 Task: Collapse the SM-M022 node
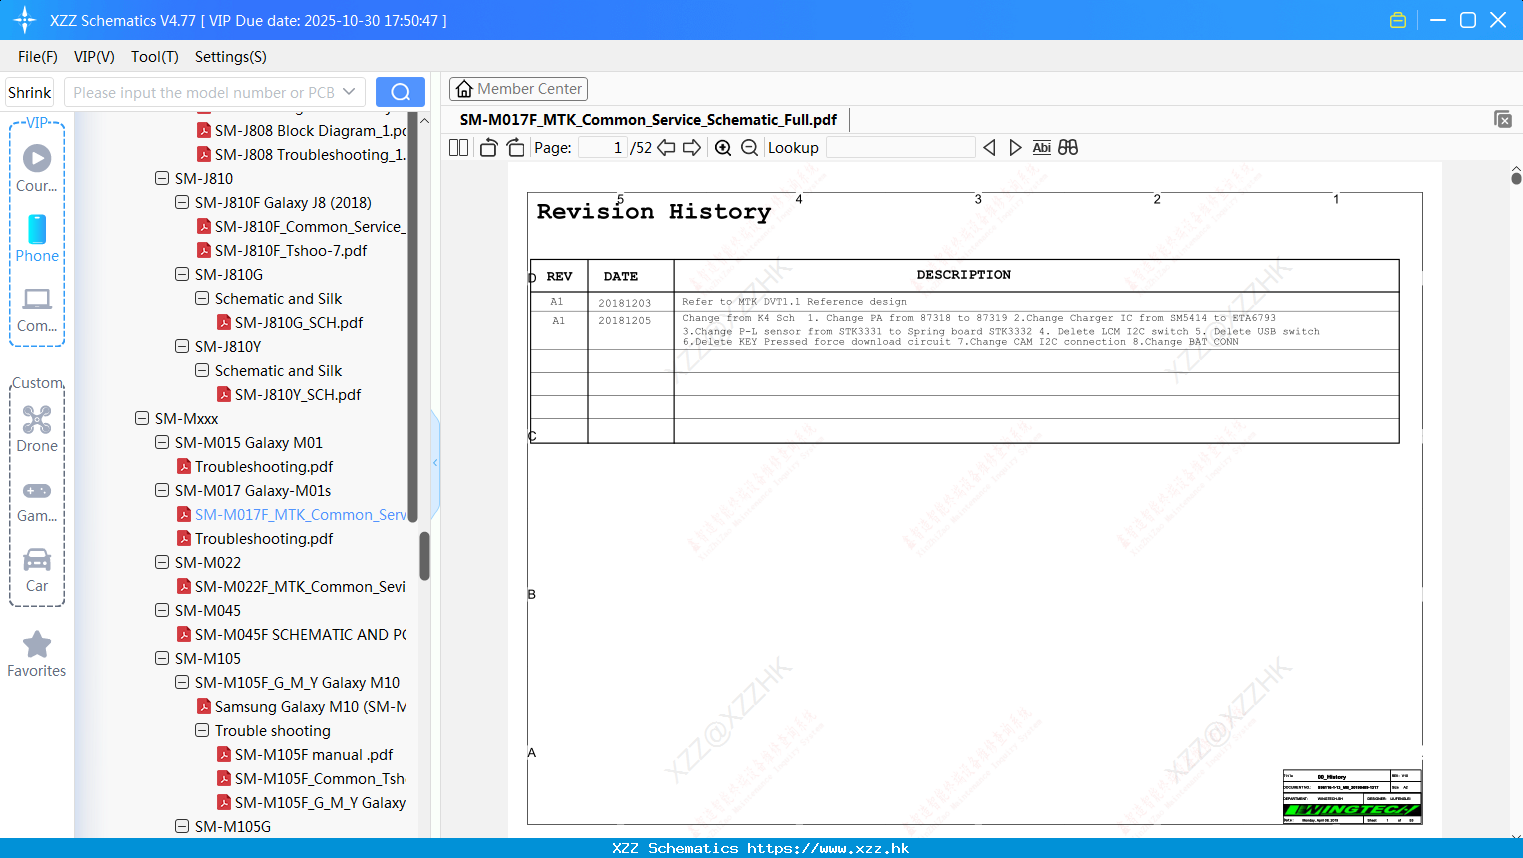[x=162, y=562]
